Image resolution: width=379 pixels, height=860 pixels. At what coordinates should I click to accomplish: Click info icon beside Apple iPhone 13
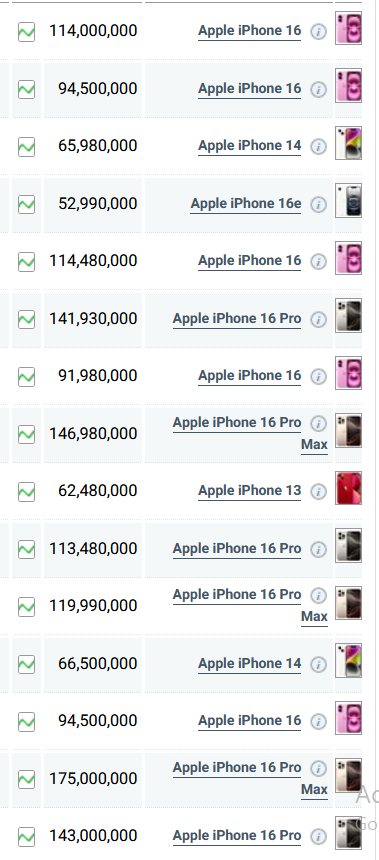(318, 491)
